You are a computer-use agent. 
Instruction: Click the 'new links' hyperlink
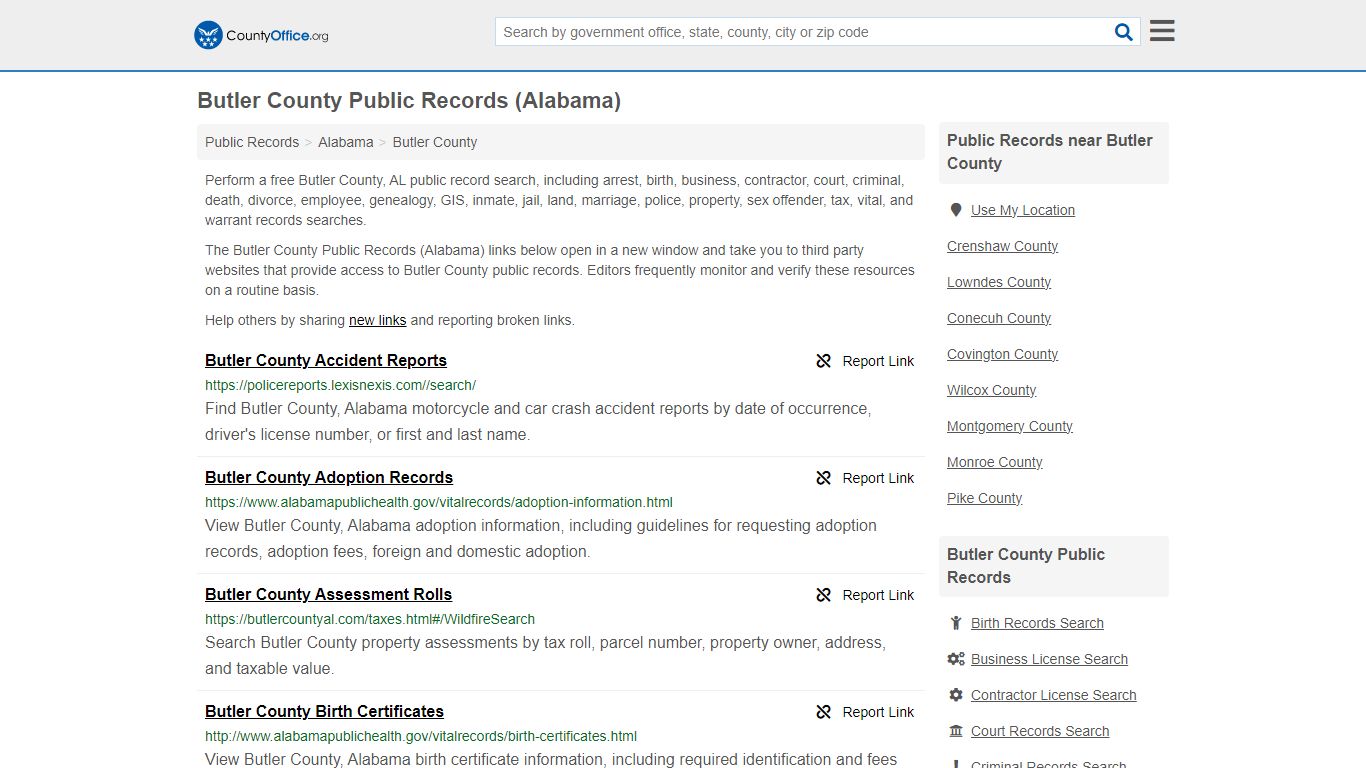pos(377,320)
